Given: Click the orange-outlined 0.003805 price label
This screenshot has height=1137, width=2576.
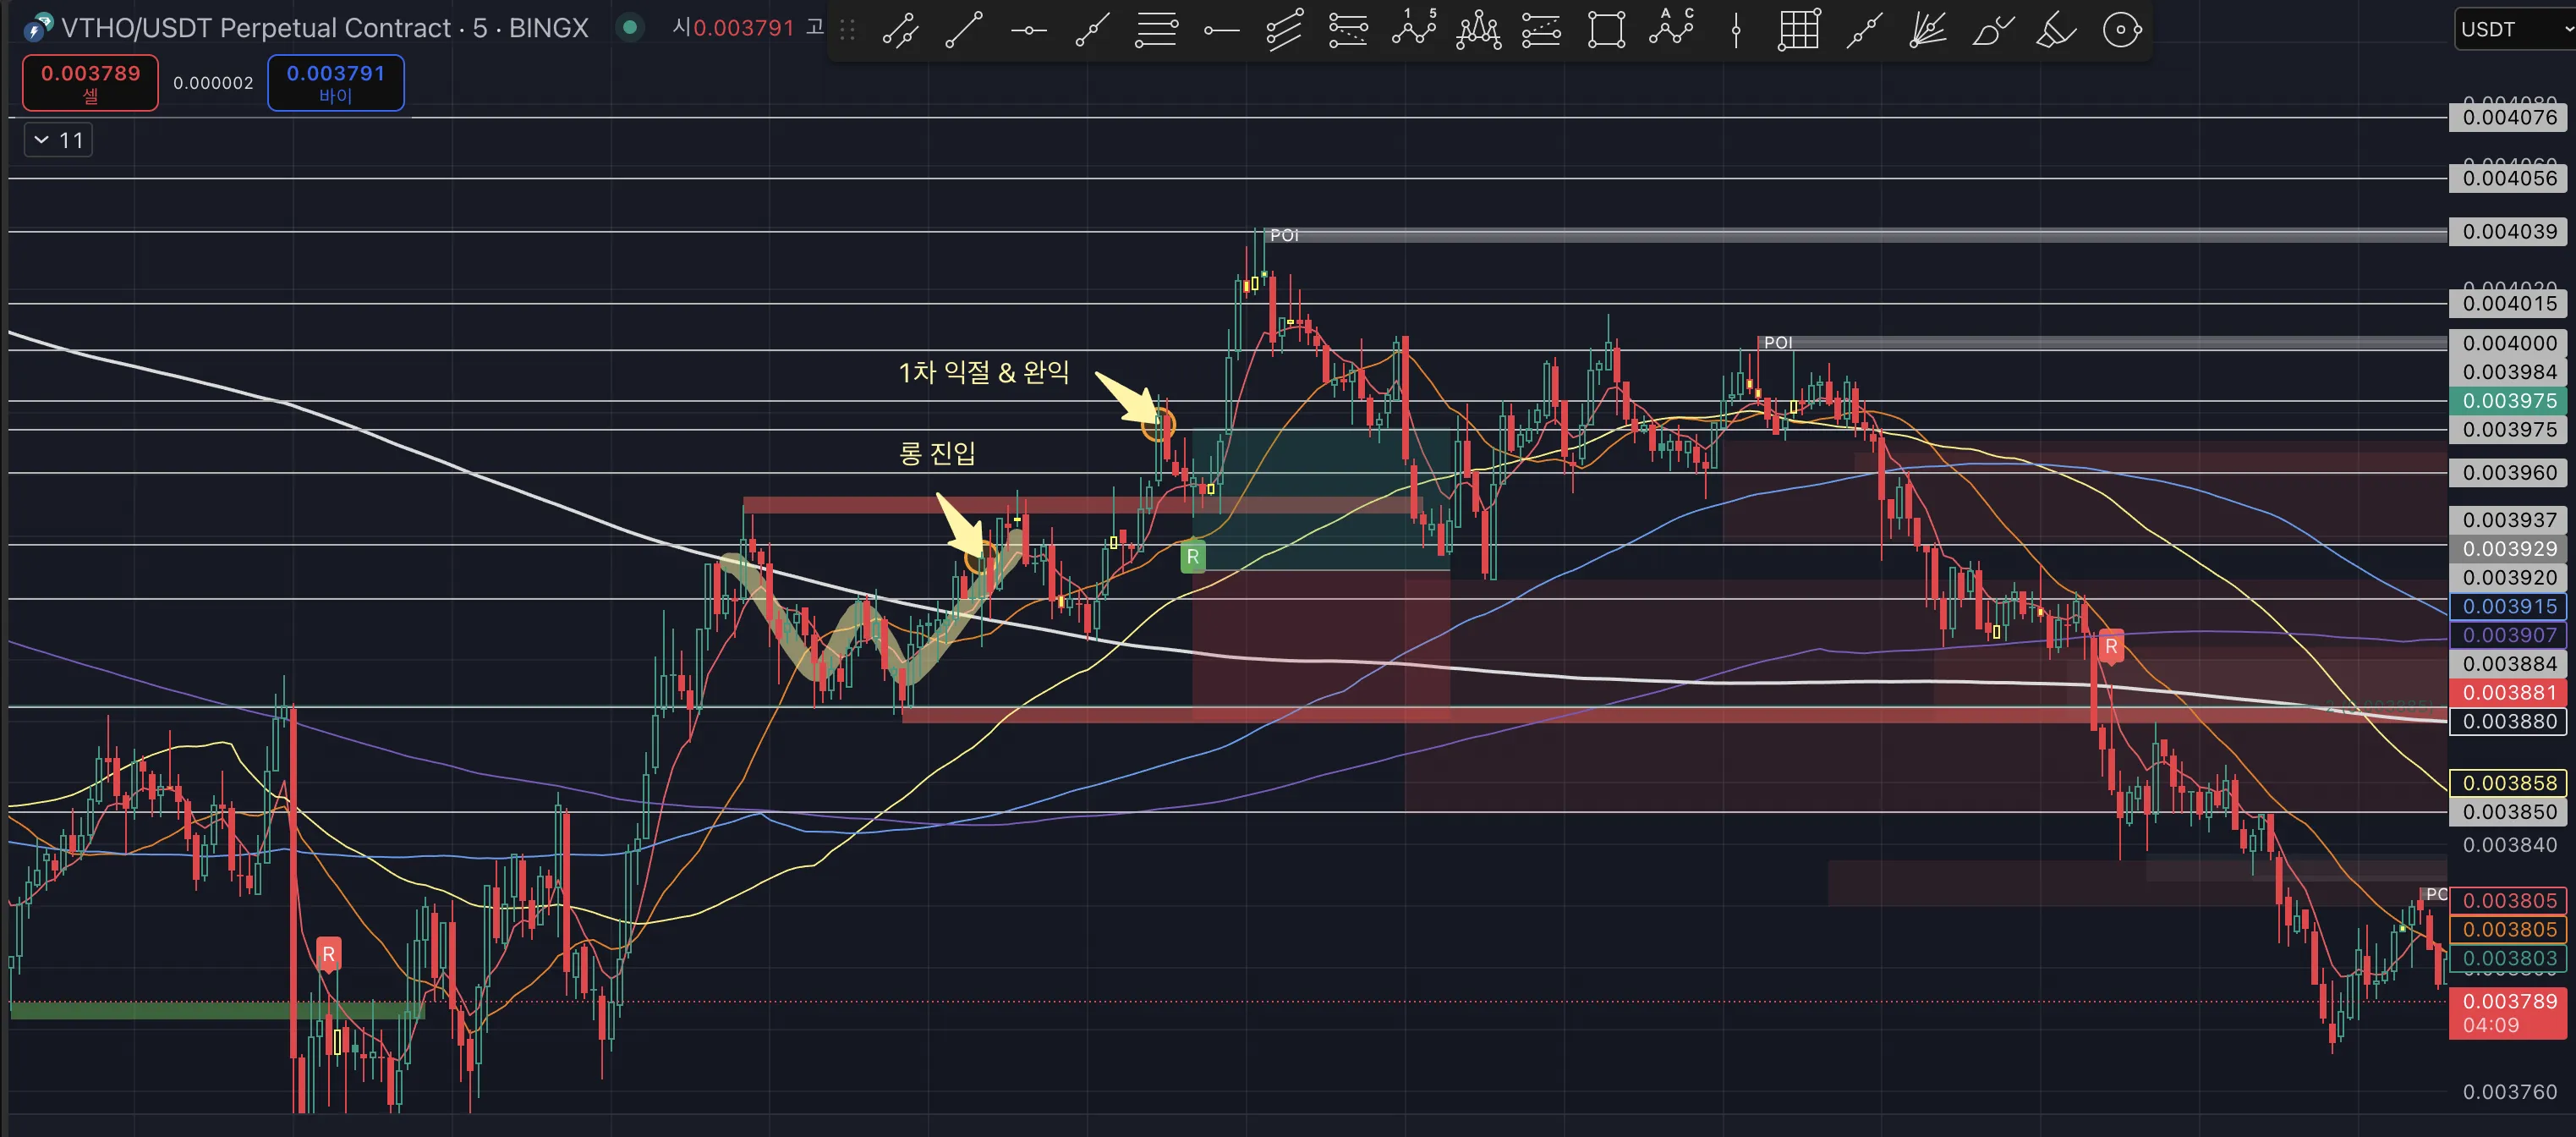Looking at the screenshot, I should [2508, 929].
